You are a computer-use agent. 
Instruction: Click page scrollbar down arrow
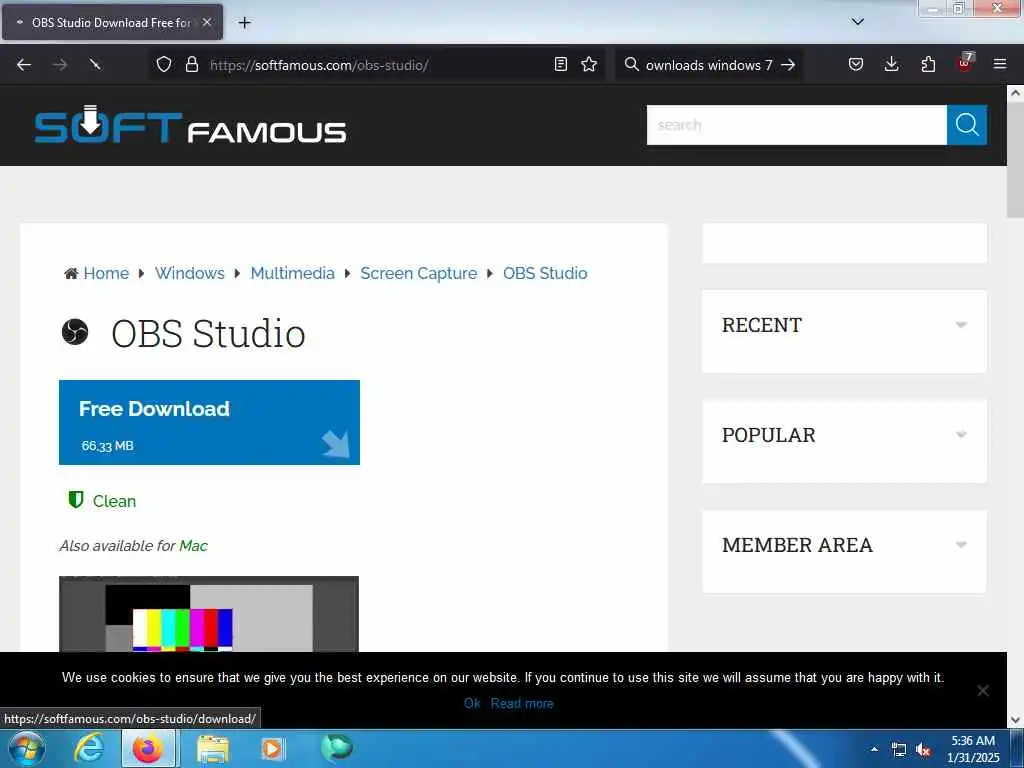point(1015,720)
